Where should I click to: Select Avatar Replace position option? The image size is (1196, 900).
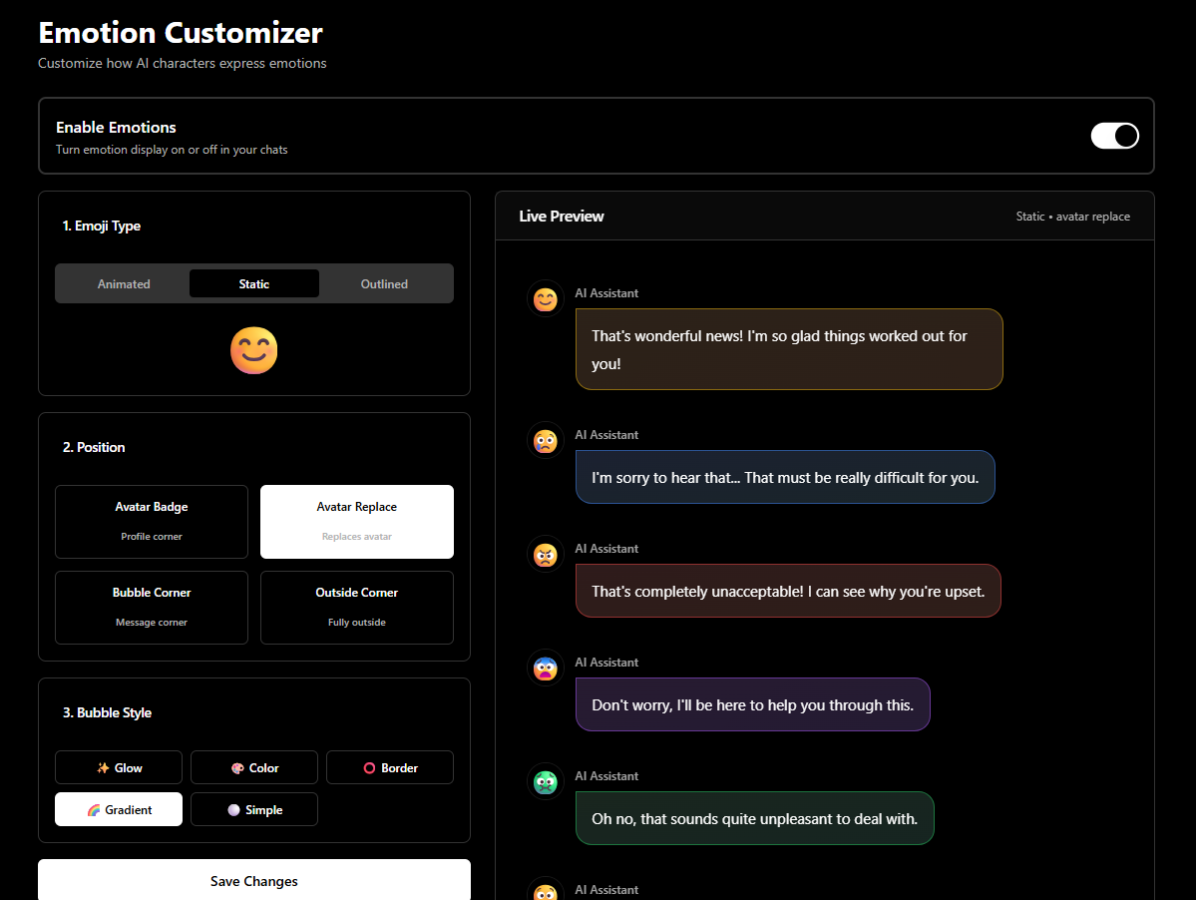pyautogui.click(x=357, y=521)
